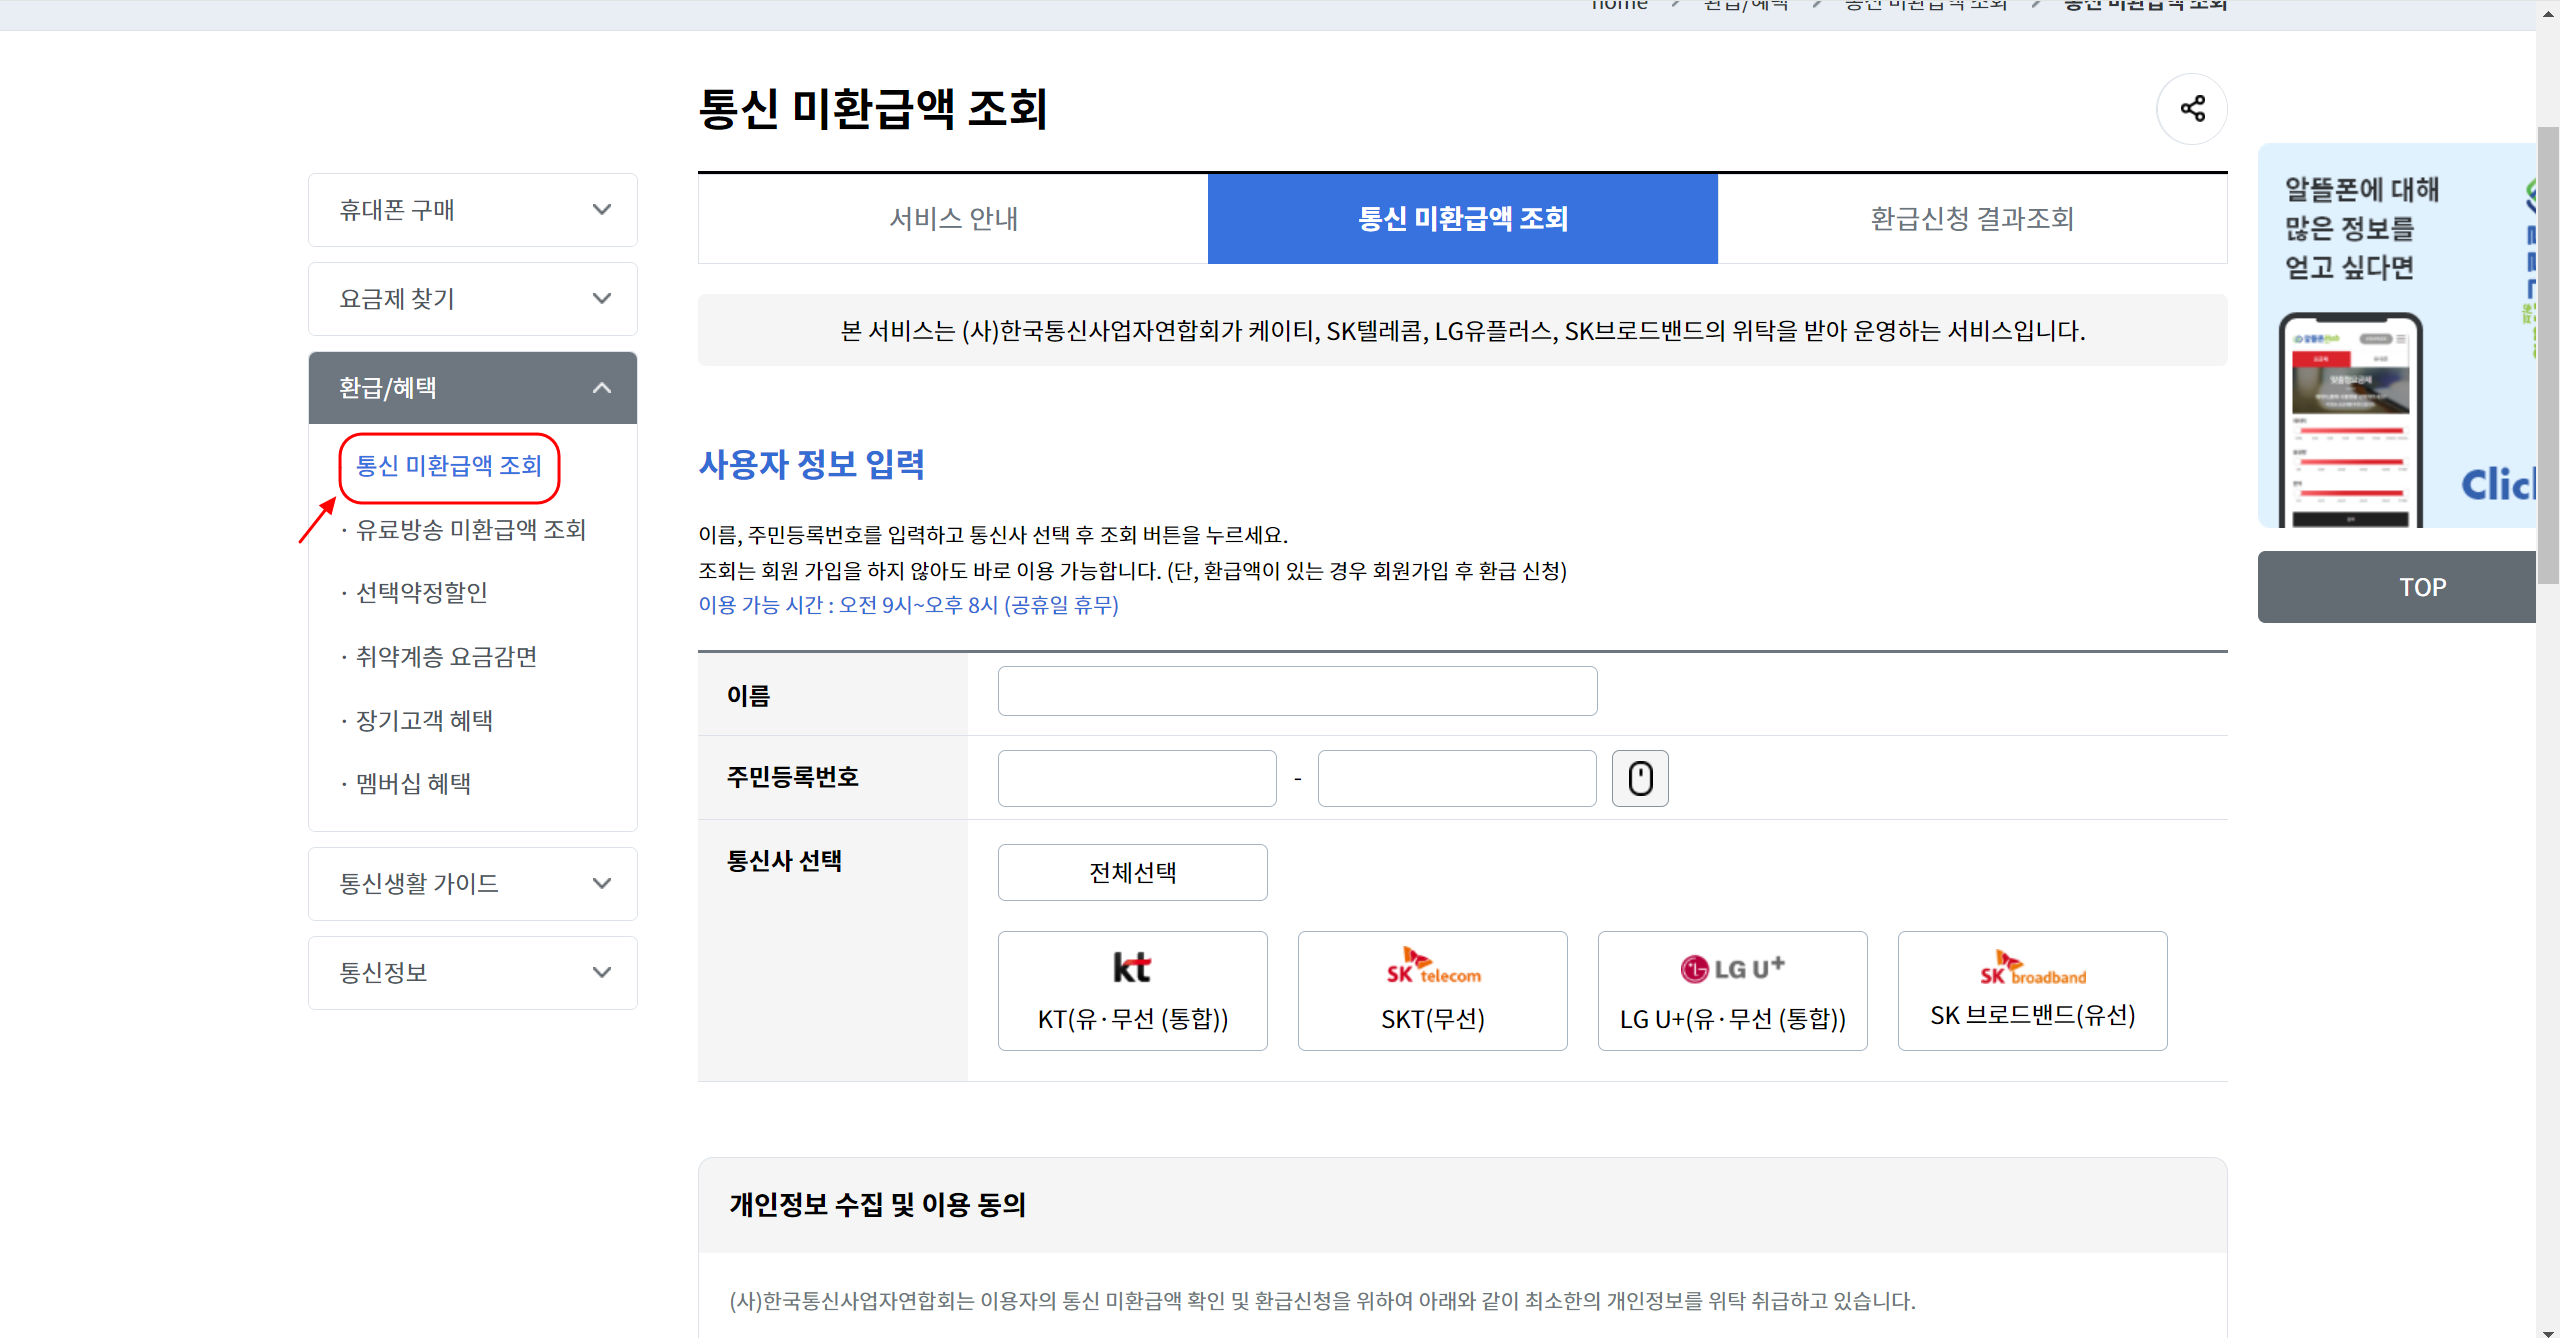Select the LG U+ carrier option
Screen dimensions: 2560x1338
(x=1732, y=990)
